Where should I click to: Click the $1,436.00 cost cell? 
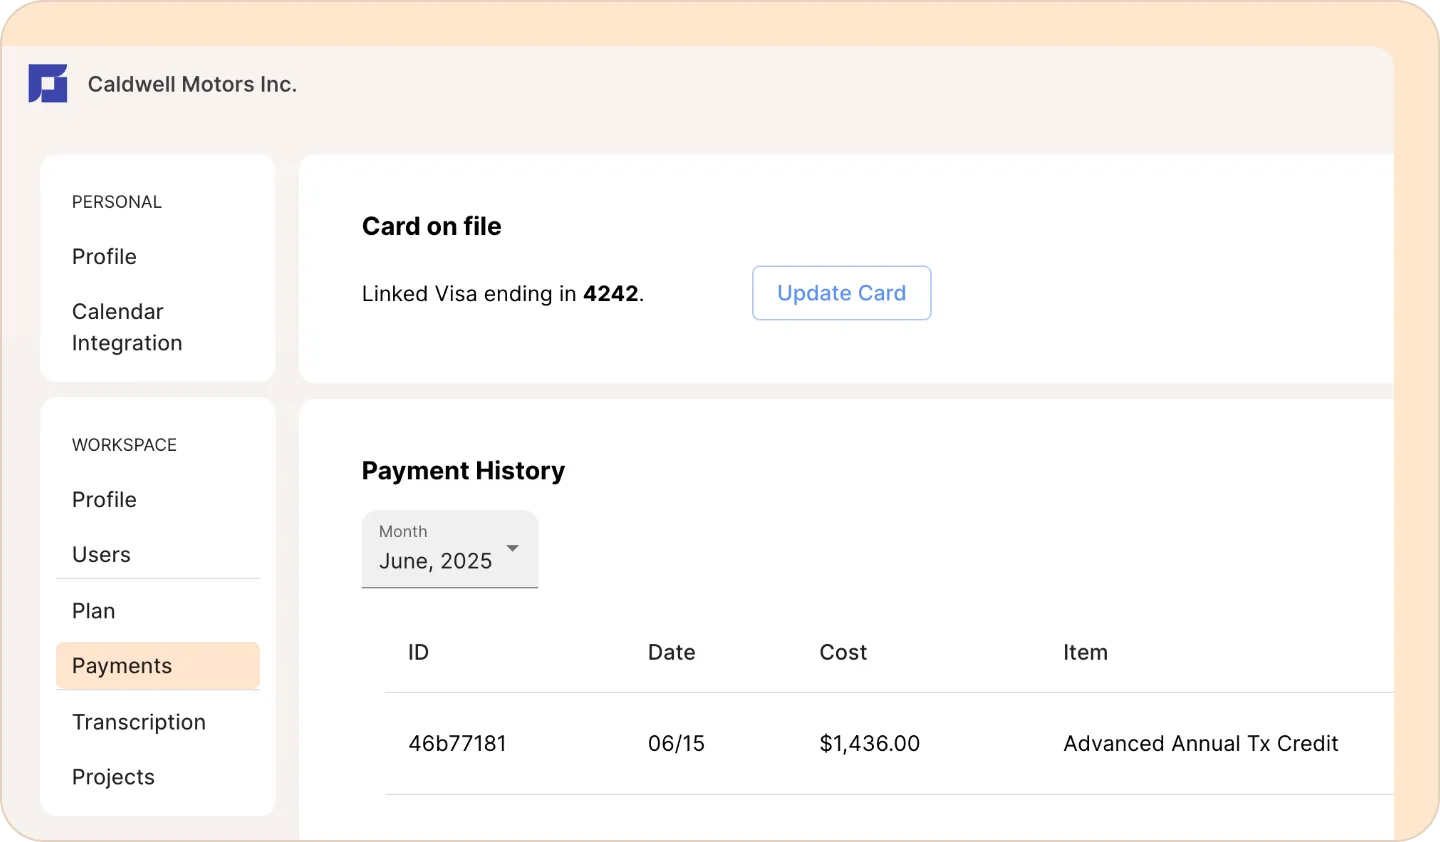point(869,744)
